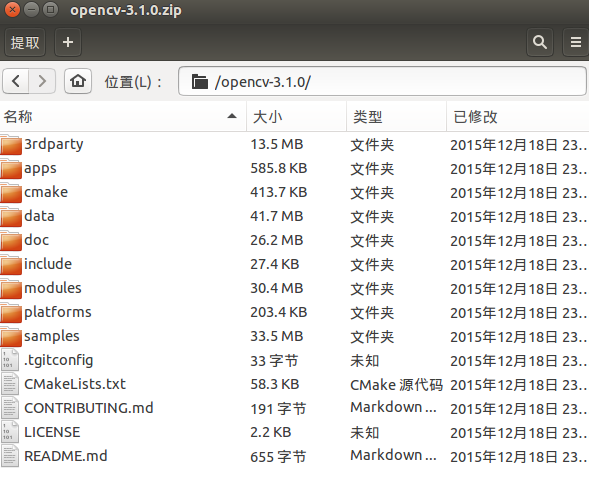589x493 pixels.
Task: Click the CONTRIBUTING.md file icon
Action: (x=10, y=408)
